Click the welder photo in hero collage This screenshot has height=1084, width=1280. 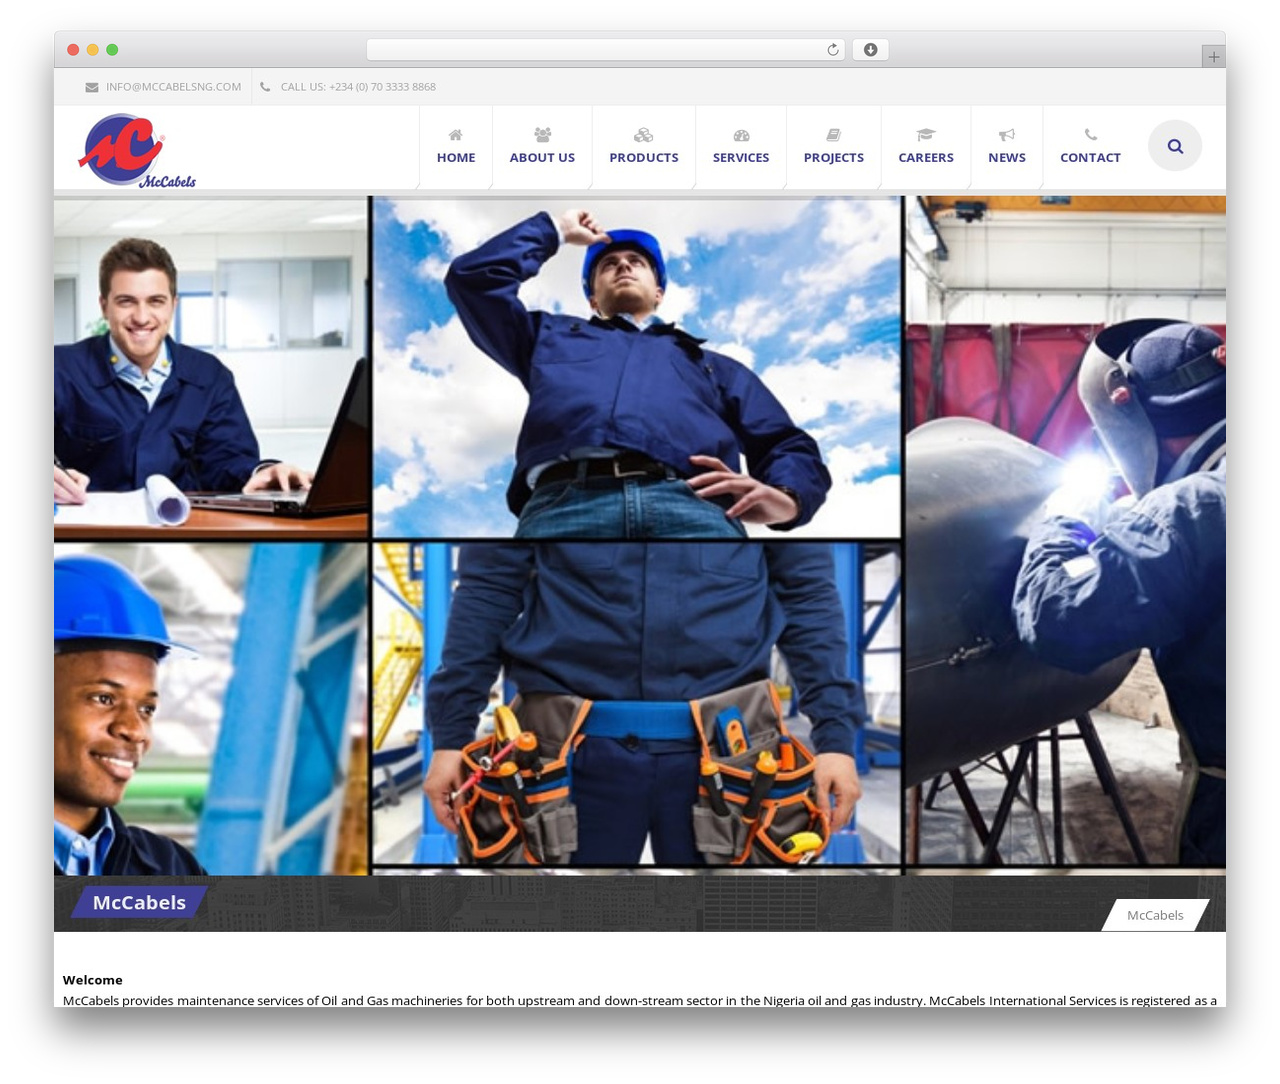tap(1066, 530)
